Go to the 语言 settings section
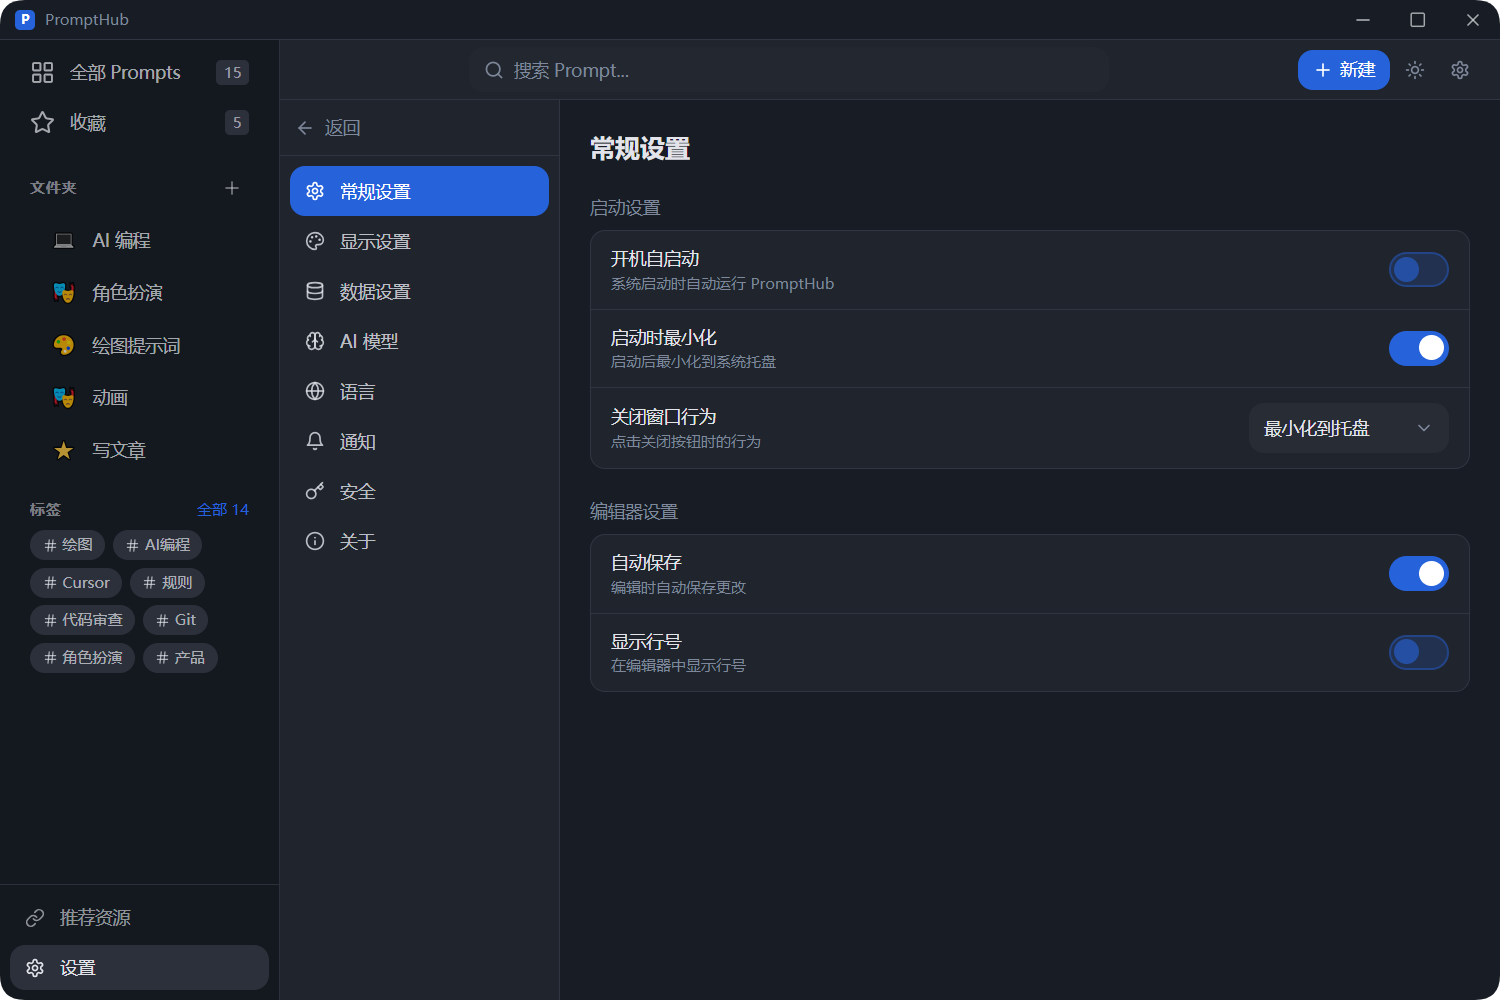The image size is (1500, 1000). (x=419, y=391)
